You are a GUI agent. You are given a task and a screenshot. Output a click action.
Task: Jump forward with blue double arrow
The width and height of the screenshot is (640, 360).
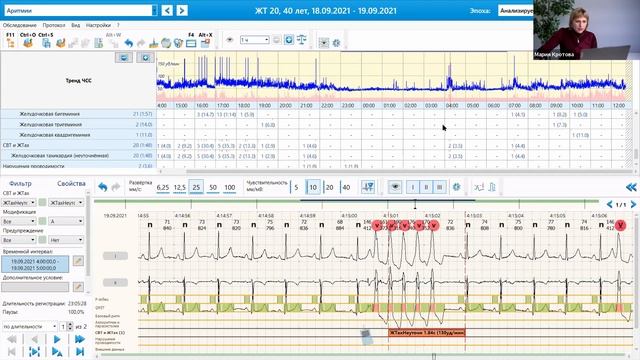click(80, 339)
